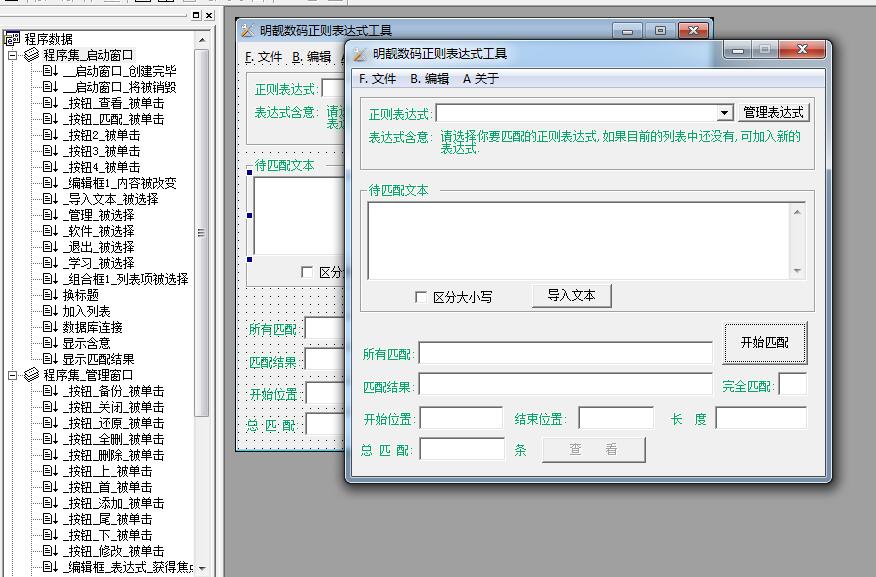Click the front window's title bar app icon
The image size is (876, 577).
[360, 54]
